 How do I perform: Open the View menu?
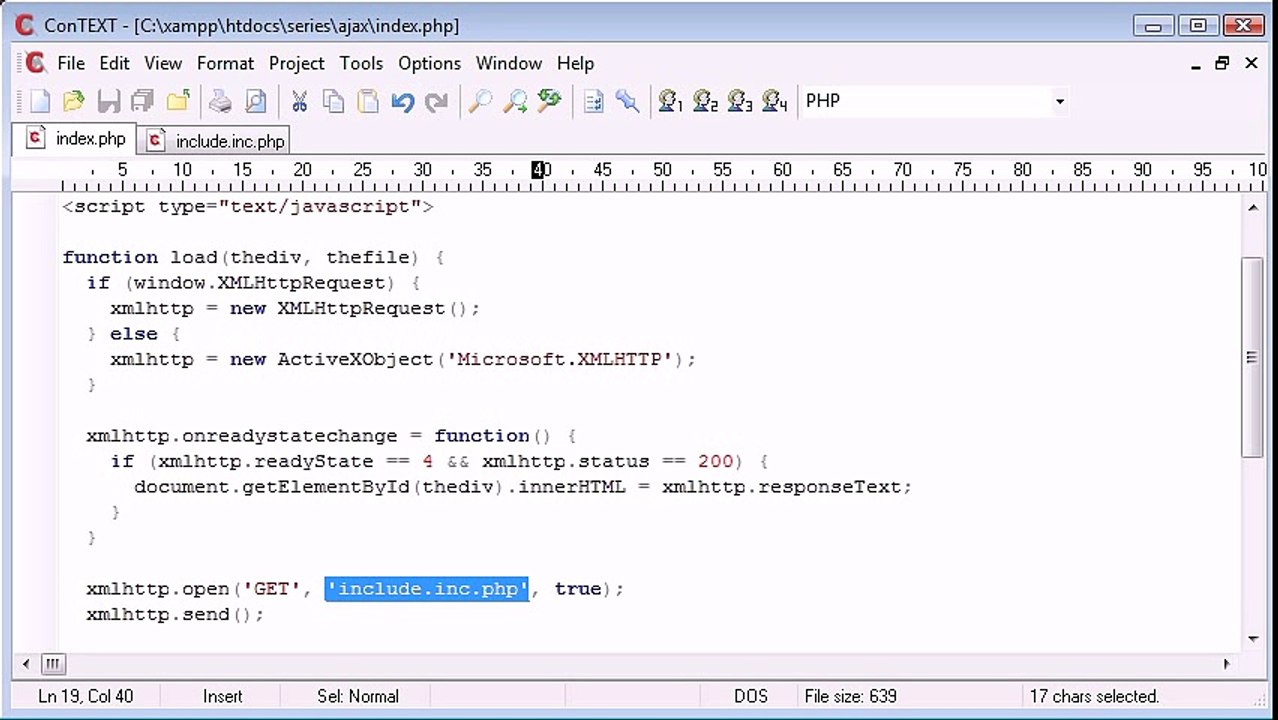pyautogui.click(x=163, y=63)
